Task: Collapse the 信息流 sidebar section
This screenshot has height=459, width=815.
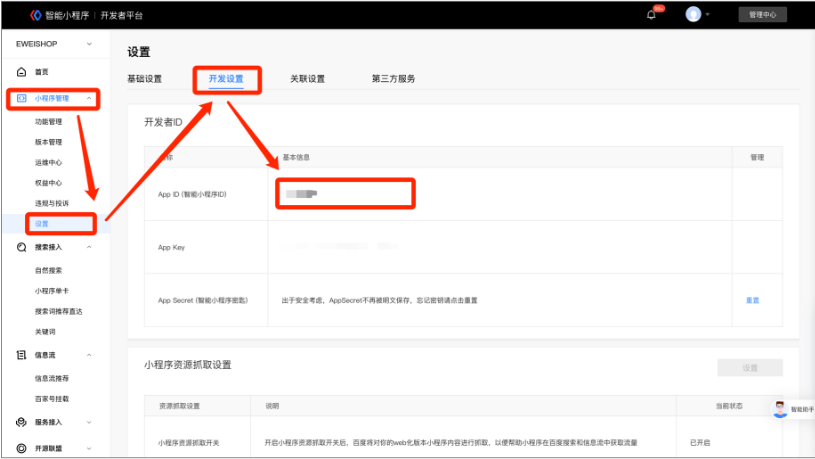Action: click(x=89, y=355)
